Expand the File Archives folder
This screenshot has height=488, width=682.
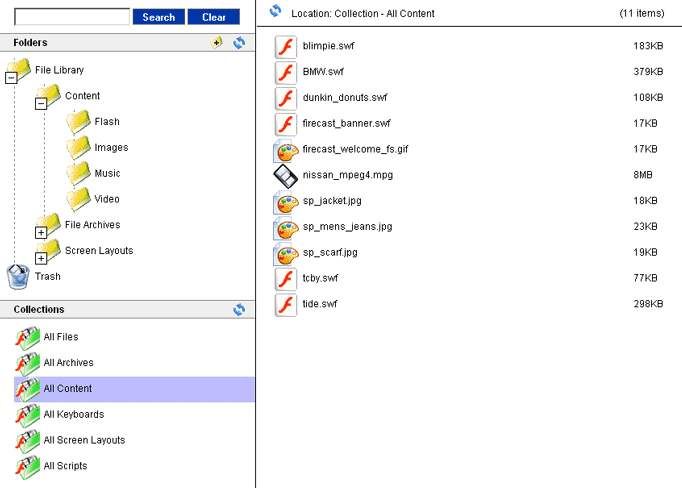click(x=41, y=233)
